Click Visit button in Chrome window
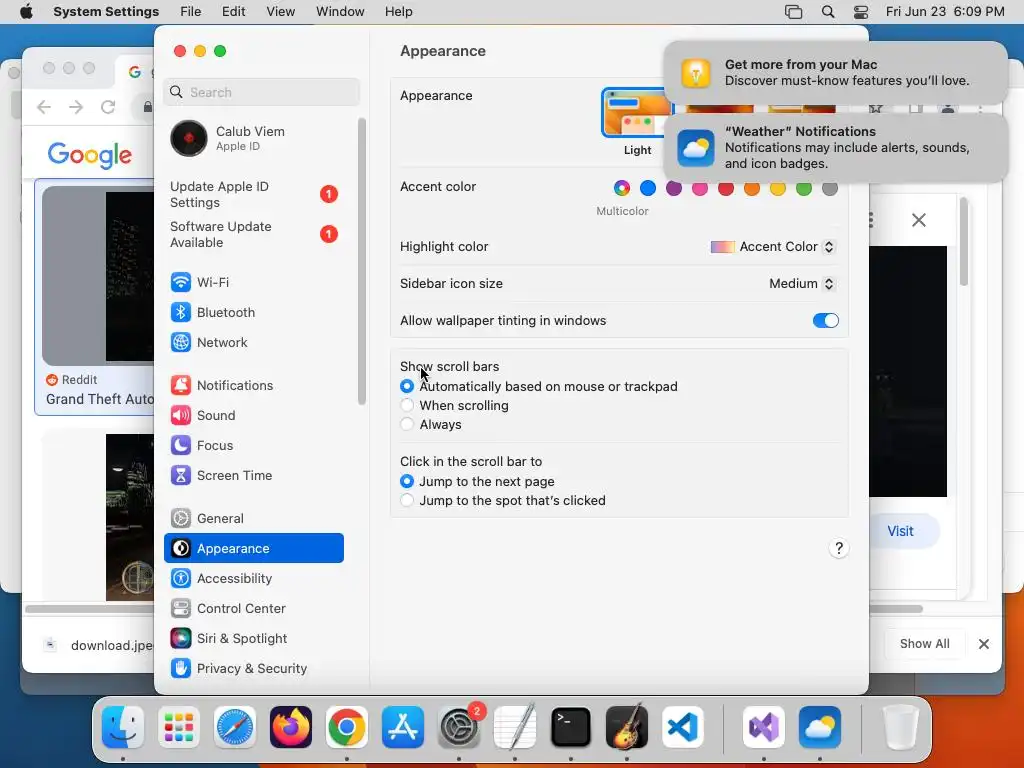The width and height of the screenshot is (1024, 768). tap(900, 532)
